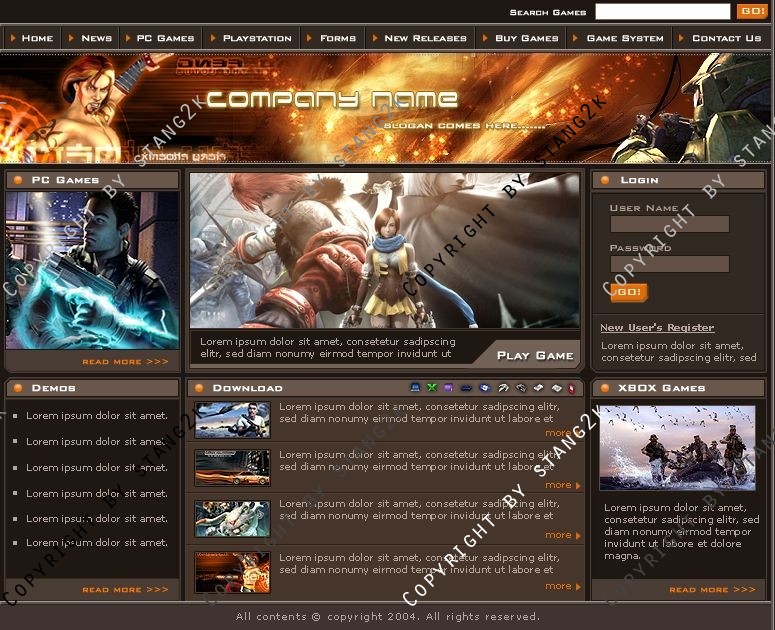Click the green Xbox icon in Download header
This screenshot has width=775, height=630.
click(432, 388)
